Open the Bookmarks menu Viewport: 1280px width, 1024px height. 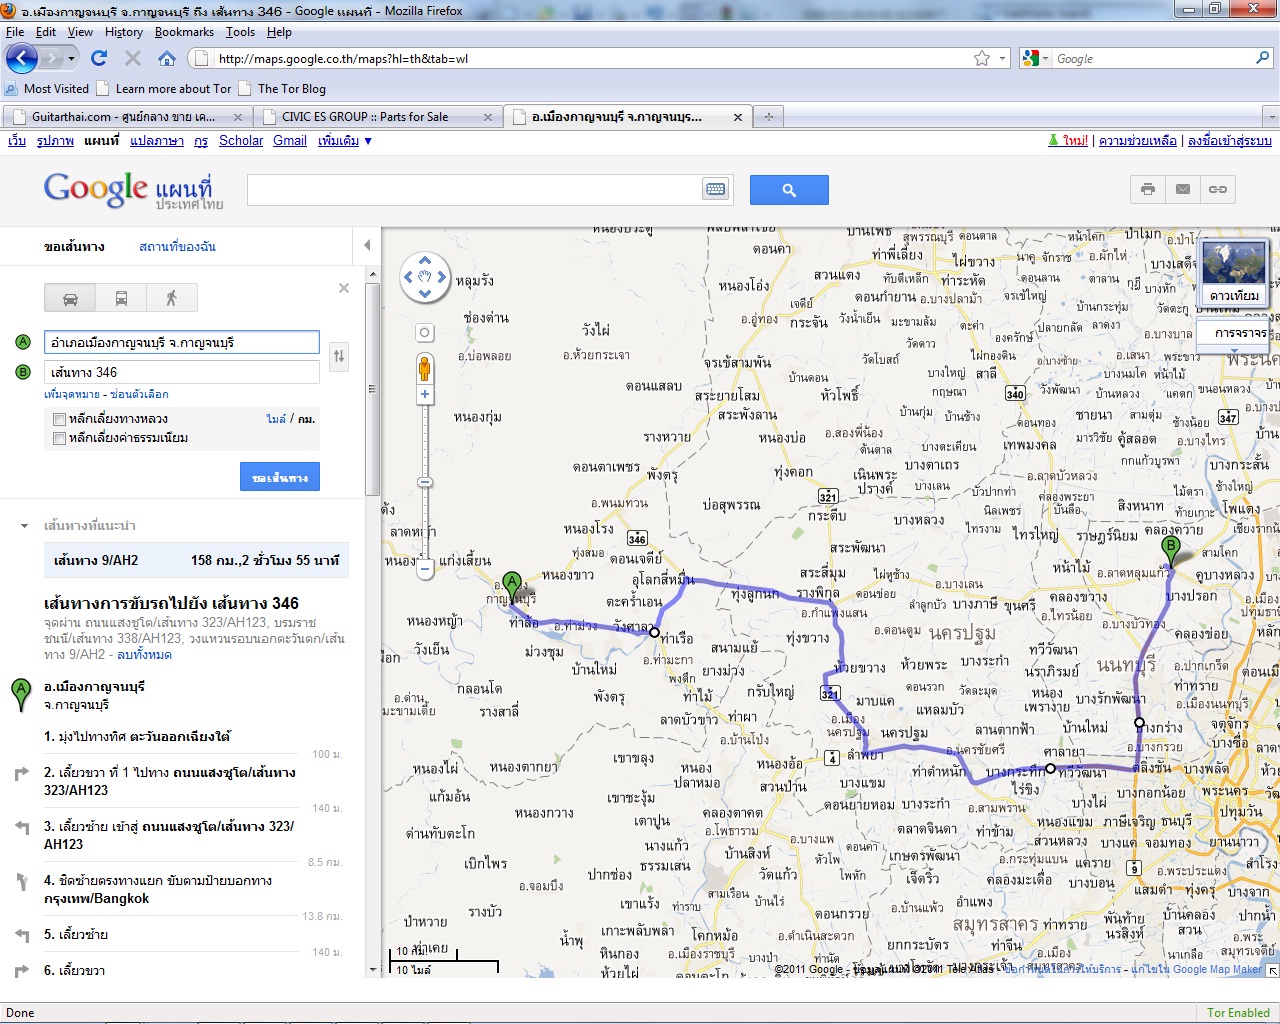point(184,32)
